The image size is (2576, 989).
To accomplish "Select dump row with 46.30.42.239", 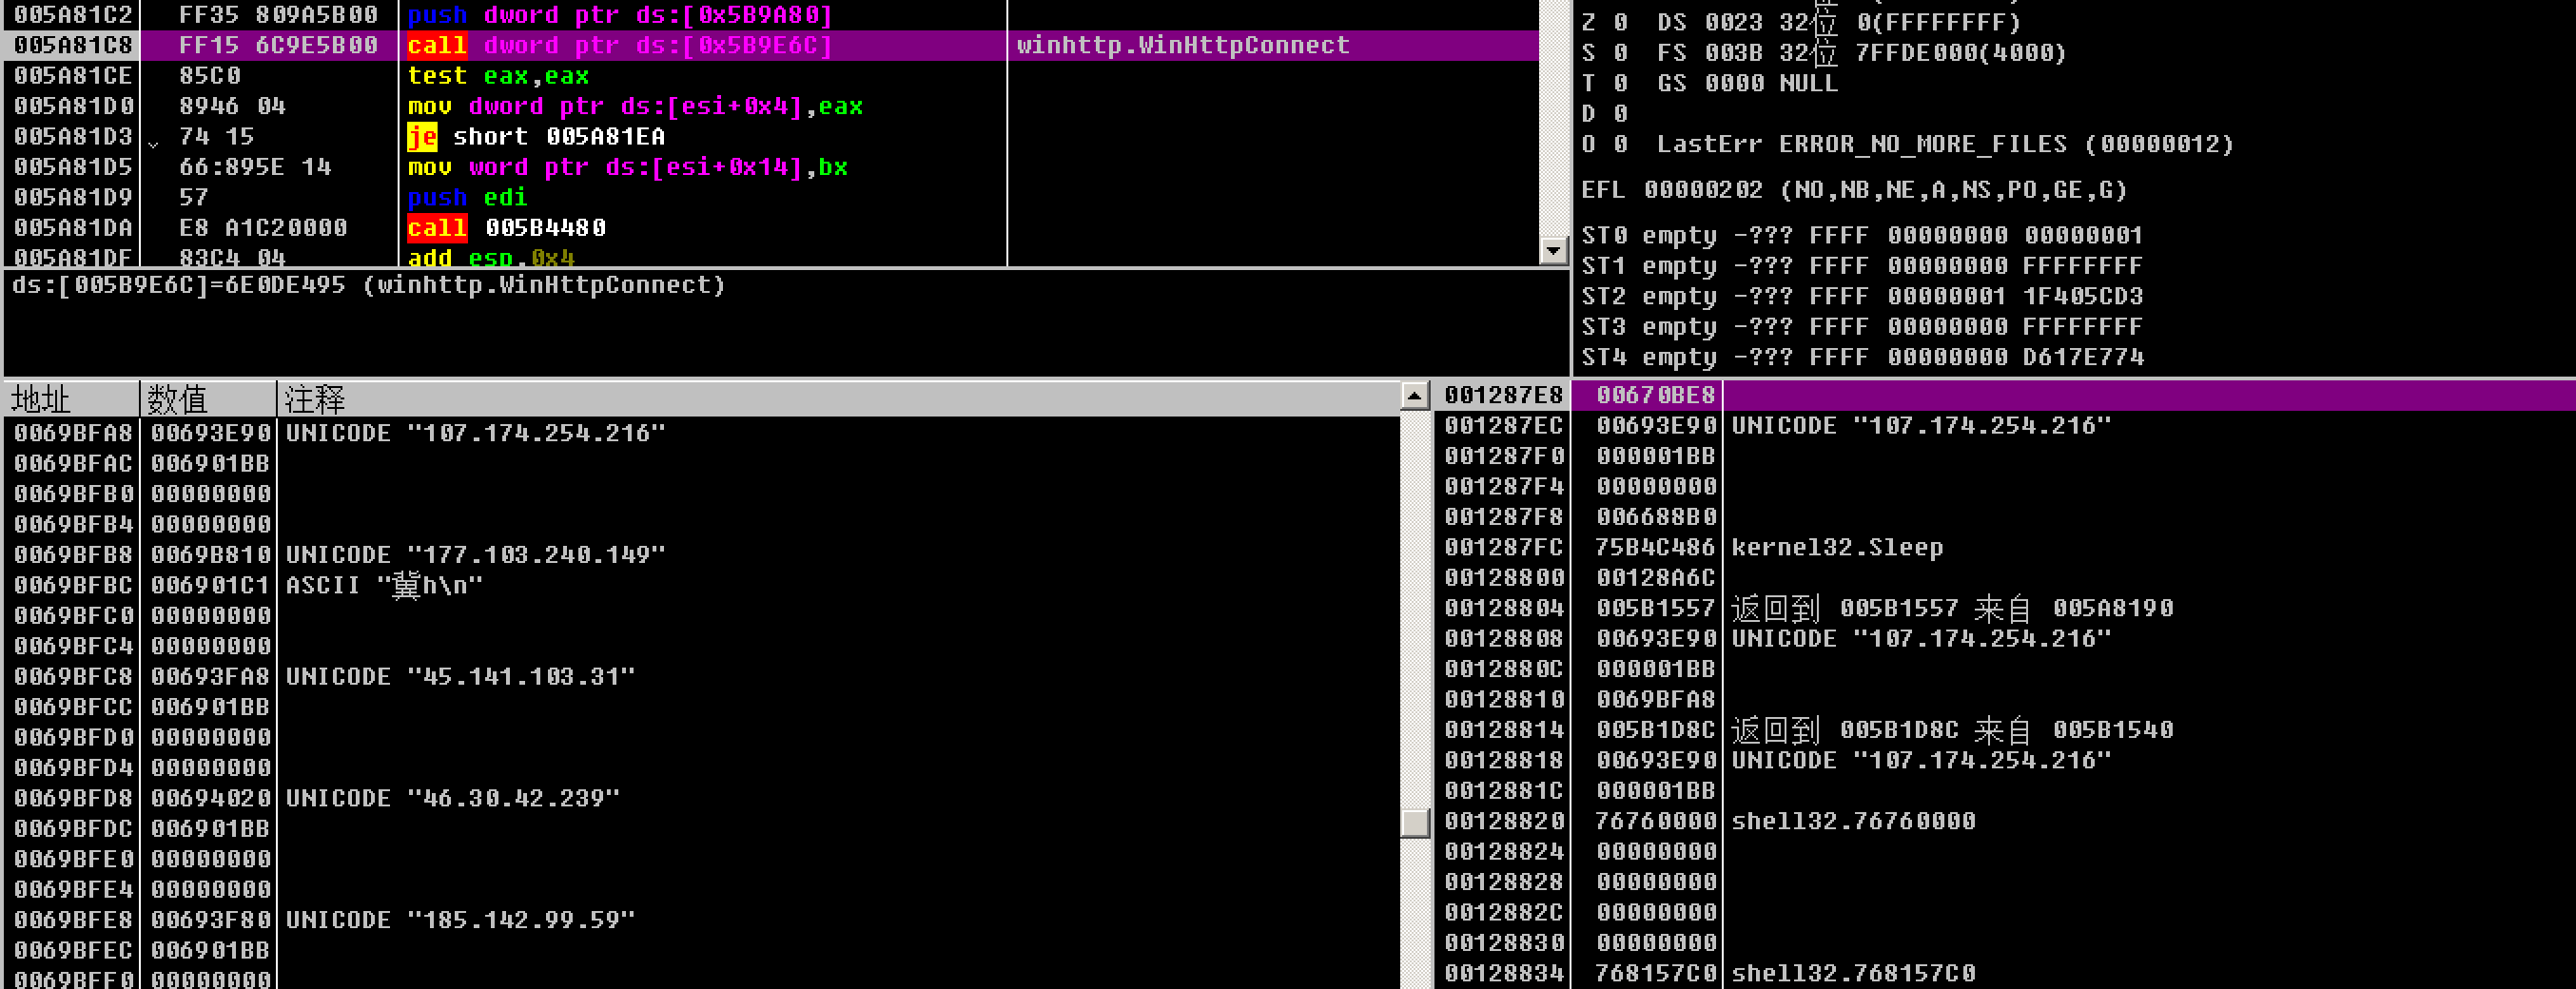I will (702, 798).
